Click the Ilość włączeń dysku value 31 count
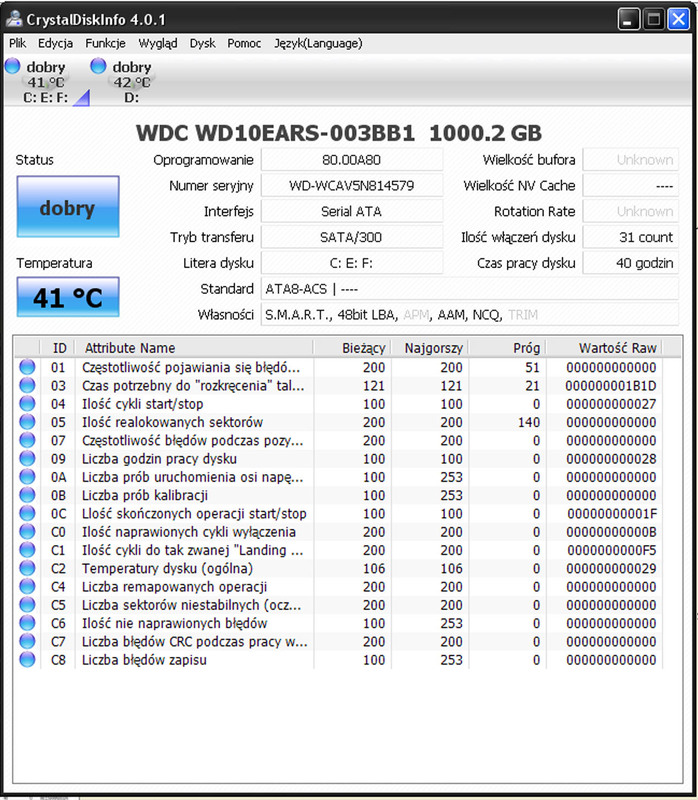The width and height of the screenshot is (698, 800). tap(631, 237)
